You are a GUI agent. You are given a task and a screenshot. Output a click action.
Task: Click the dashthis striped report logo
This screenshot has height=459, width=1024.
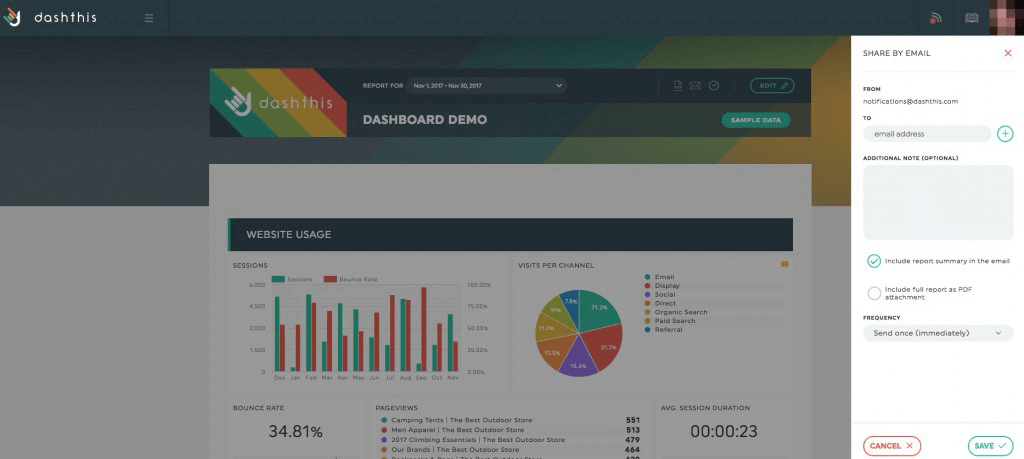[278, 103]
